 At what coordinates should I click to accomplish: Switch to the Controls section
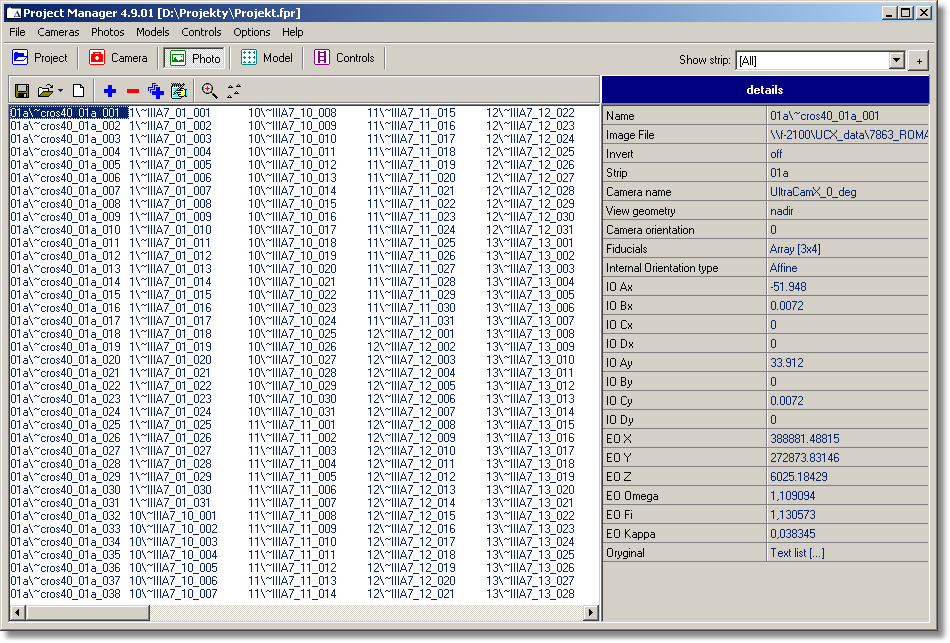click(344, 58)
